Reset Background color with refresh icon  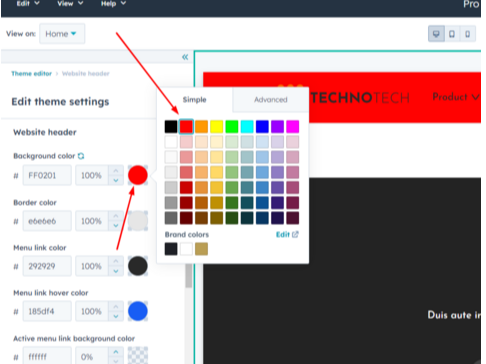point(81,156)
